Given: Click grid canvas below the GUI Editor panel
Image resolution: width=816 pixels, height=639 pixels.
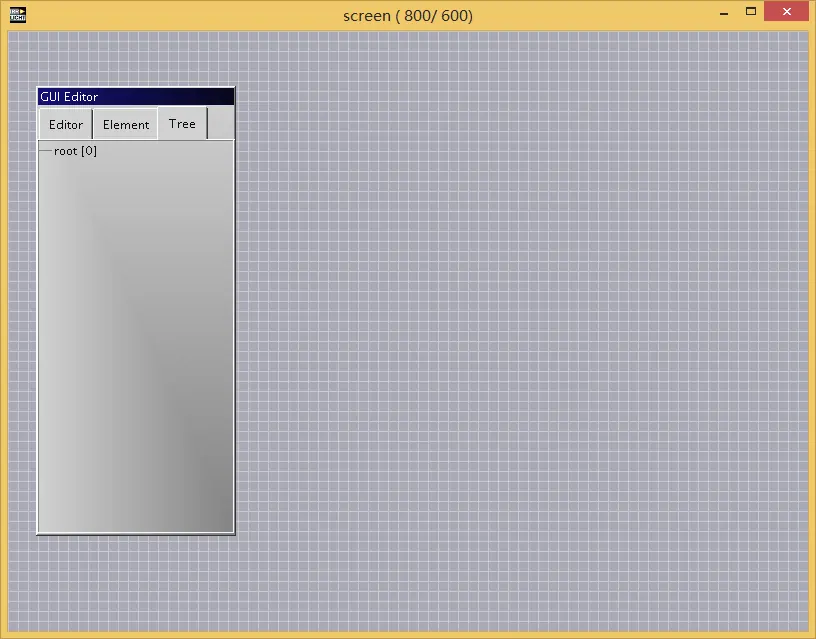Looking at the screenshot, I should tap(135, 580).
